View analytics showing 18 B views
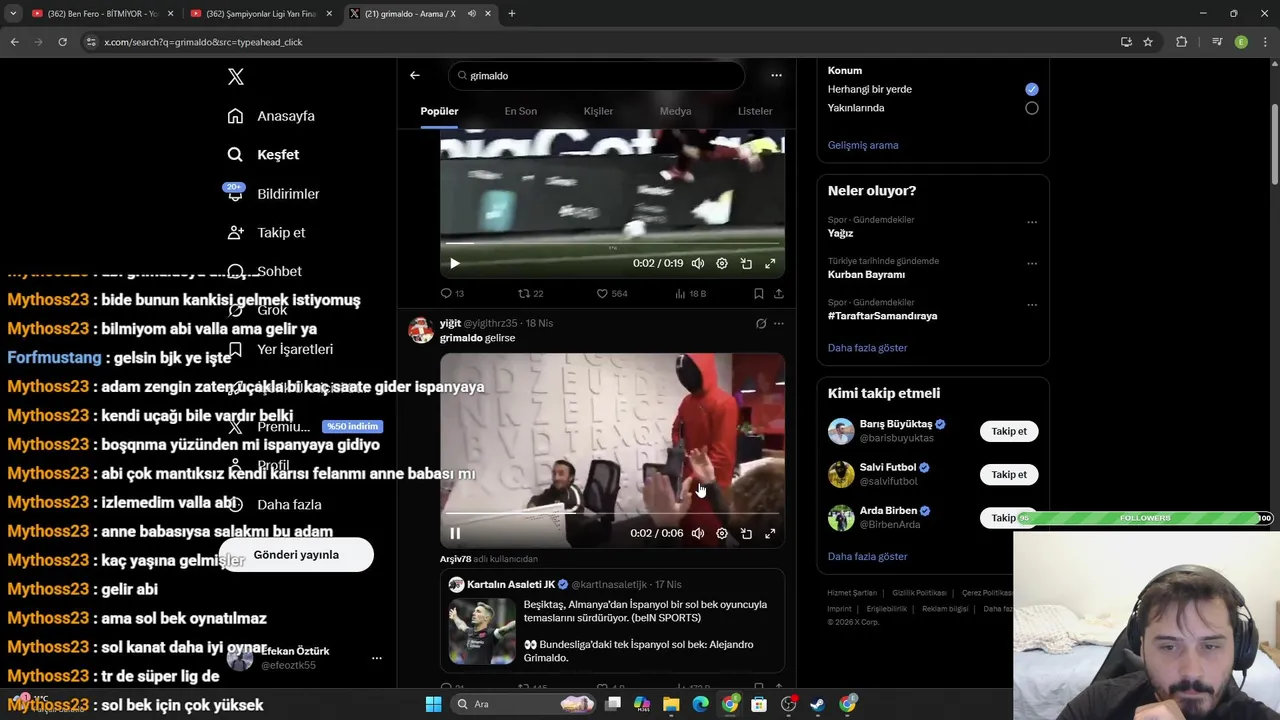This screenshot has height=720, width=1280. (690, 293)
